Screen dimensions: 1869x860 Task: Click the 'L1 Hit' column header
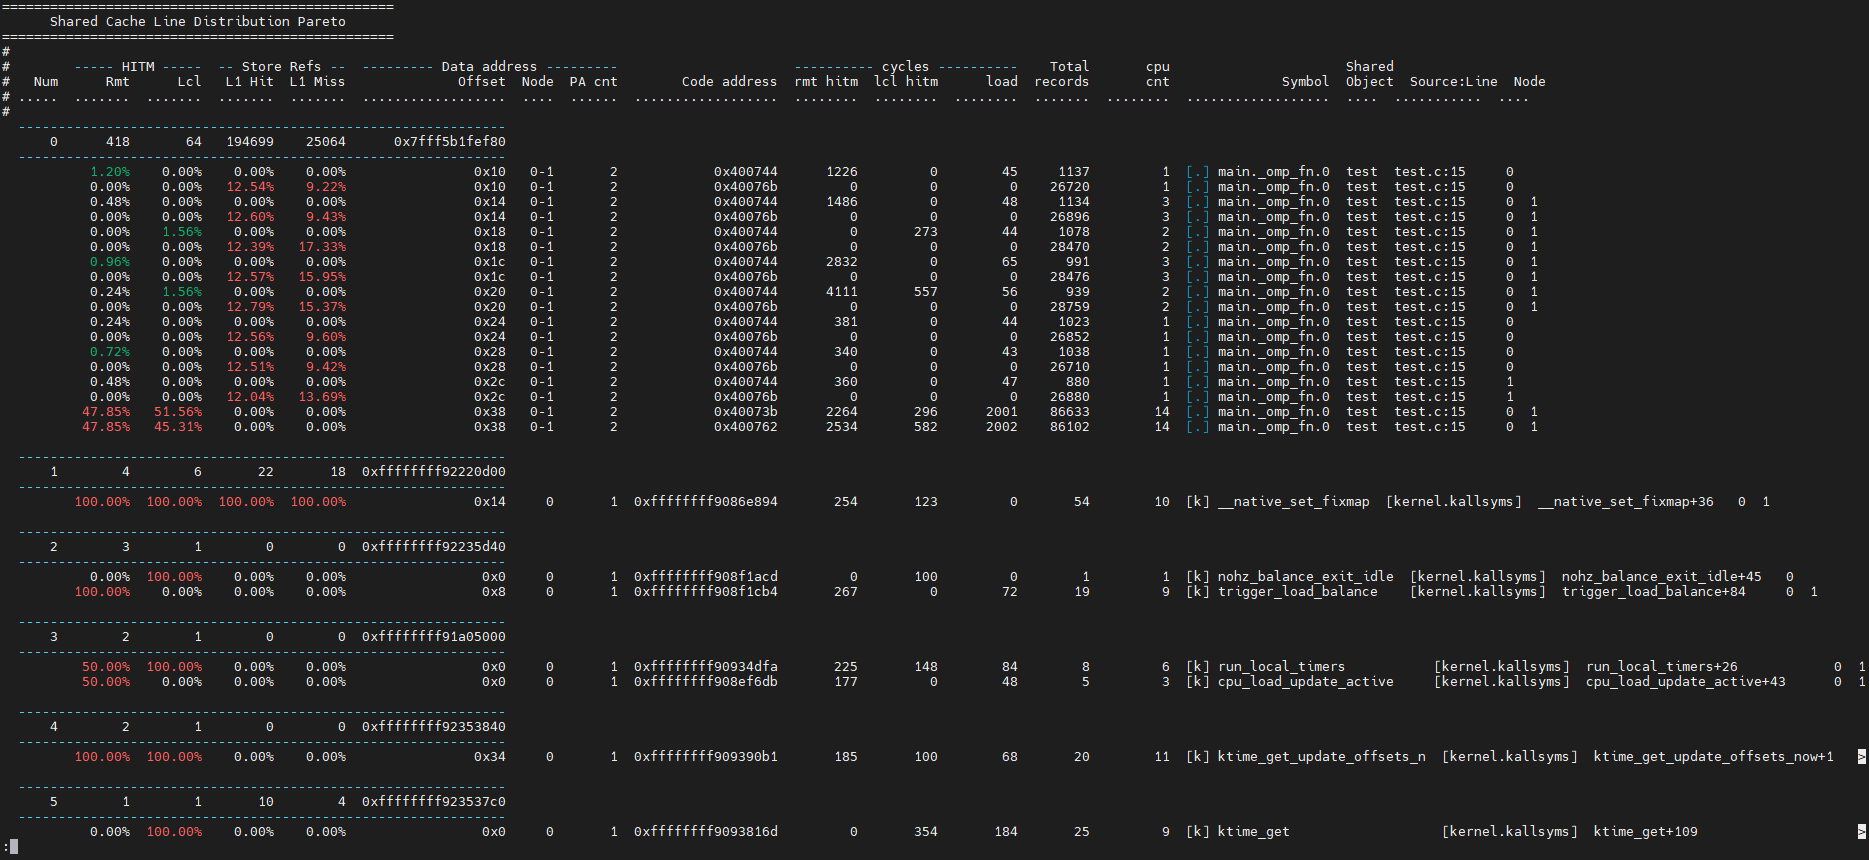[250, 82]
